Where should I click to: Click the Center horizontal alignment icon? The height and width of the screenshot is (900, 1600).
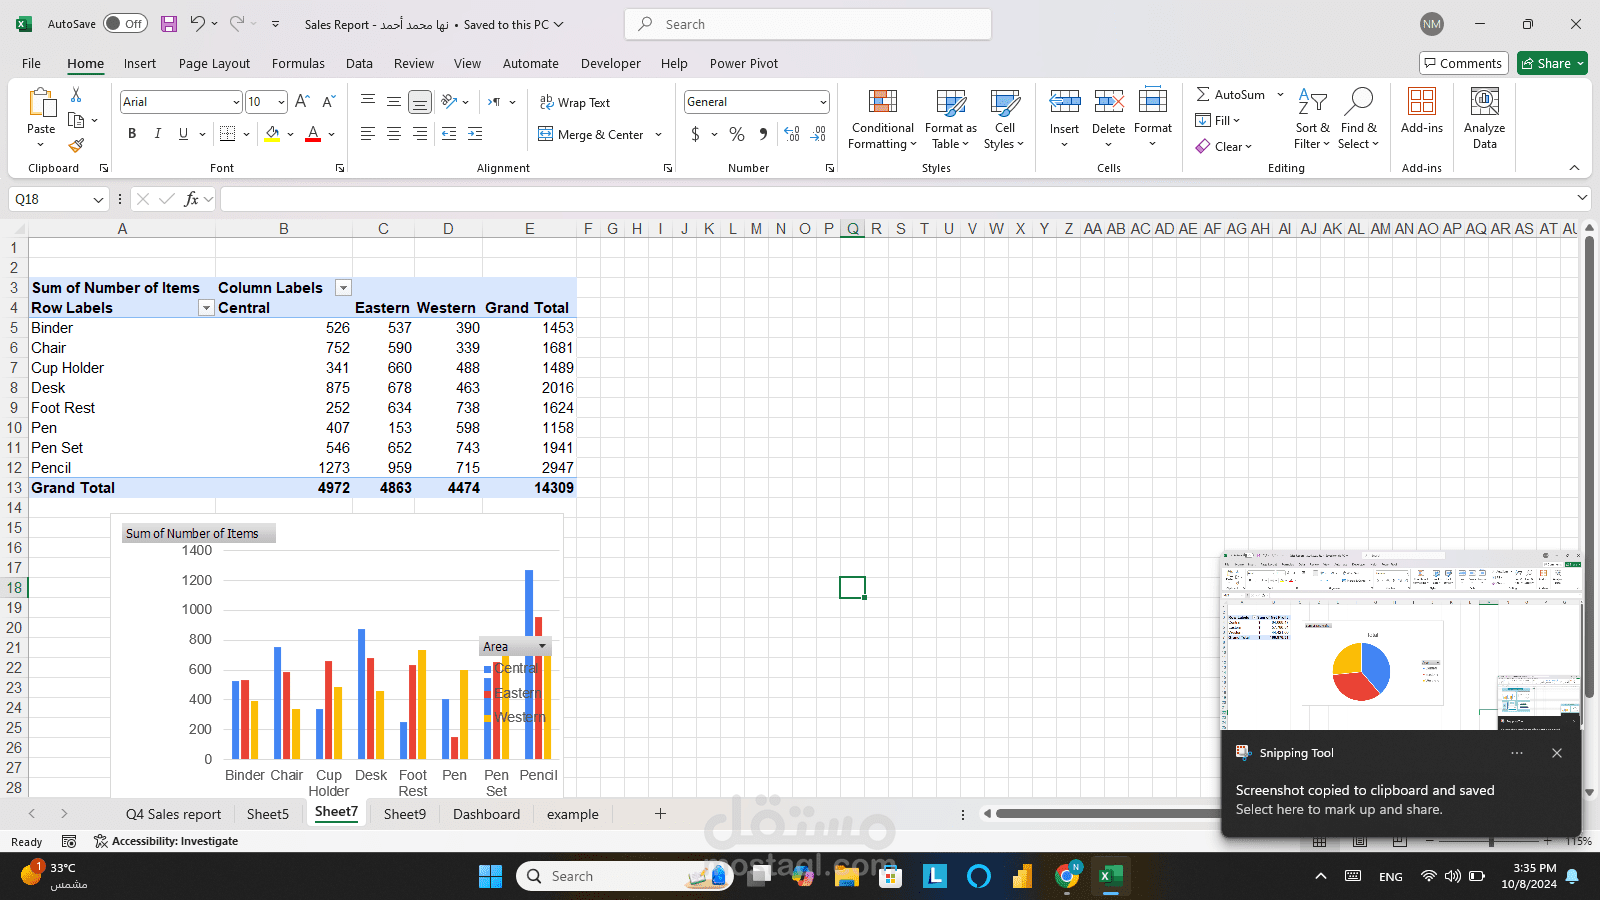coord(394,134)
